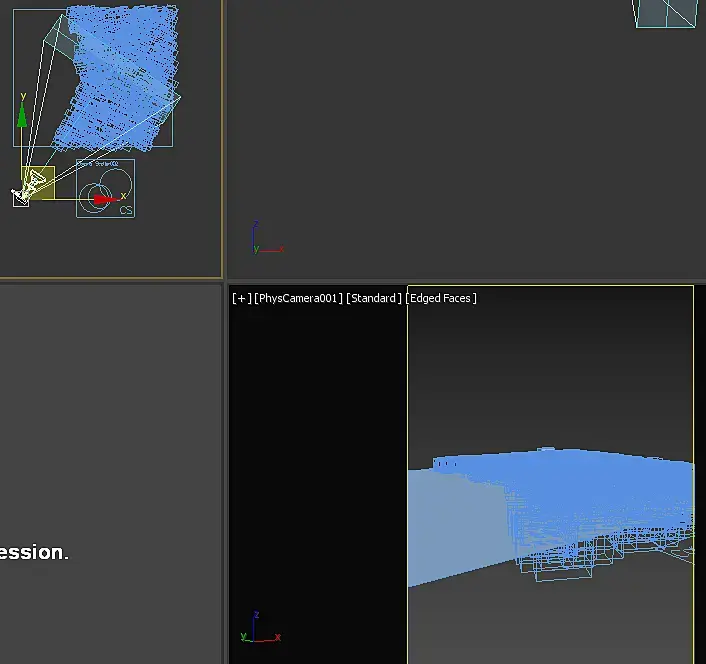The image size is (706, 664).
Task: Open the Standard shading label menu
Action: point(373,298)
